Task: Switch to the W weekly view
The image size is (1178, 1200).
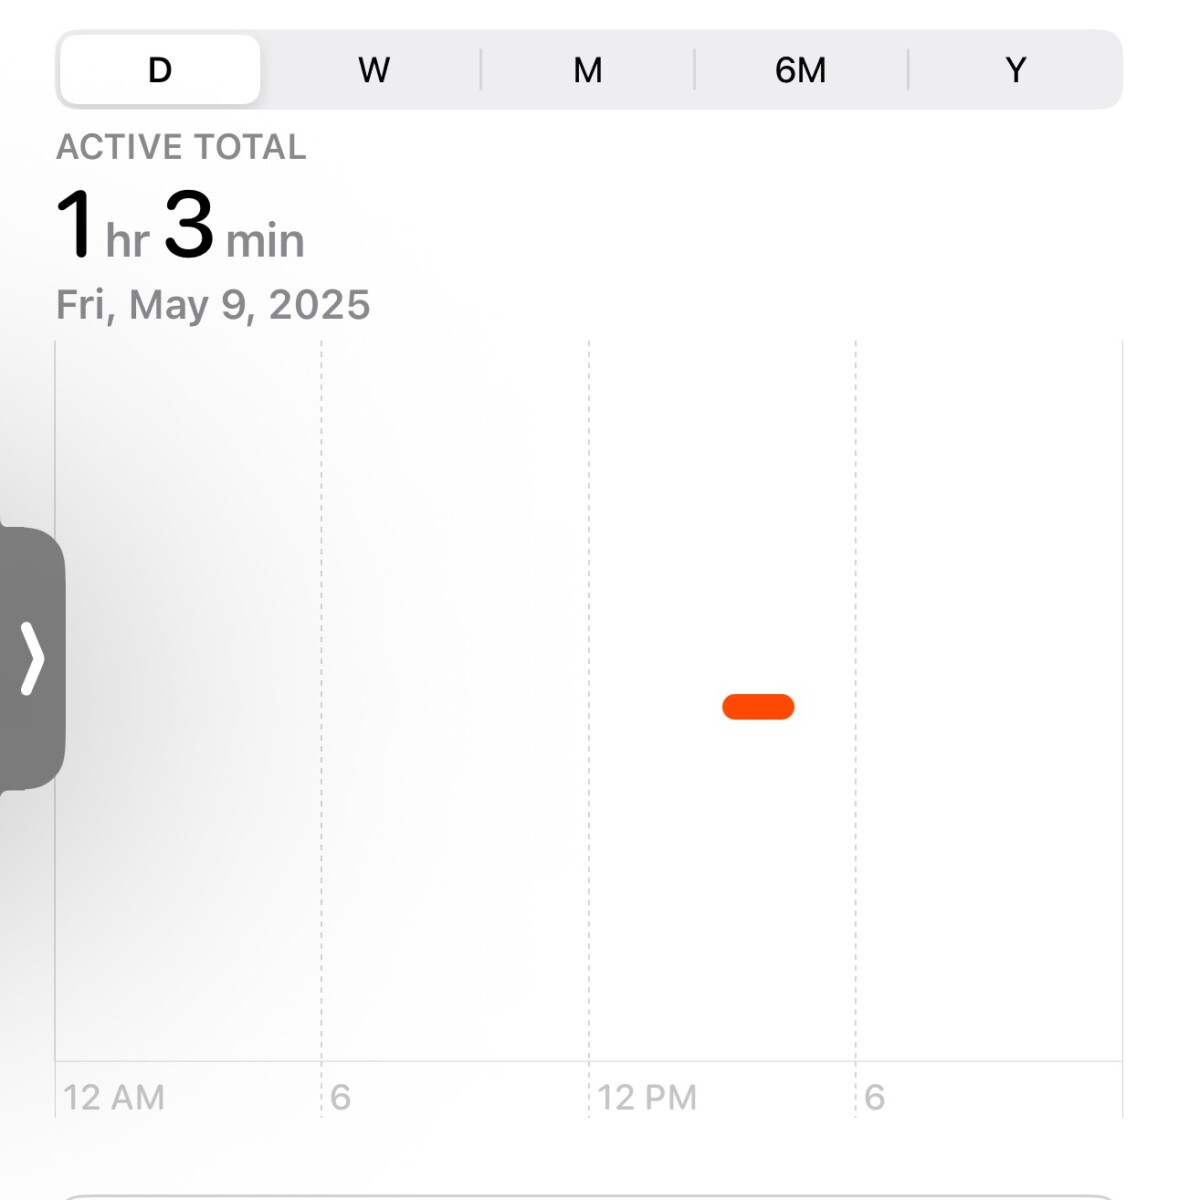Action: coord(374,70)
